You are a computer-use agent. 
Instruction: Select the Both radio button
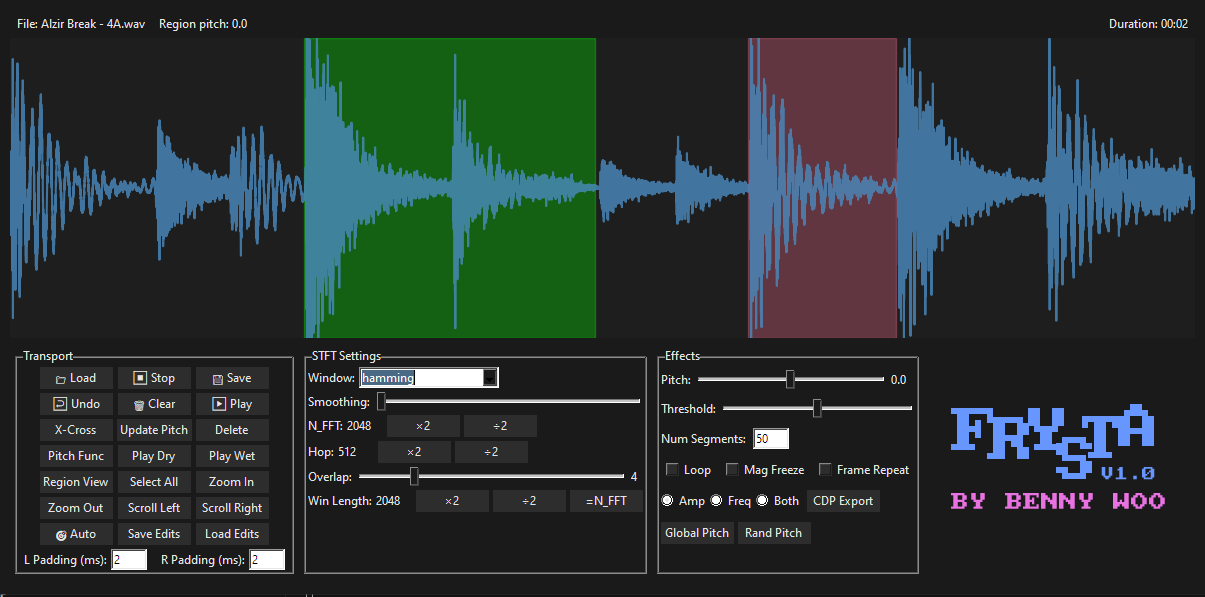click(x=762, y=501)
